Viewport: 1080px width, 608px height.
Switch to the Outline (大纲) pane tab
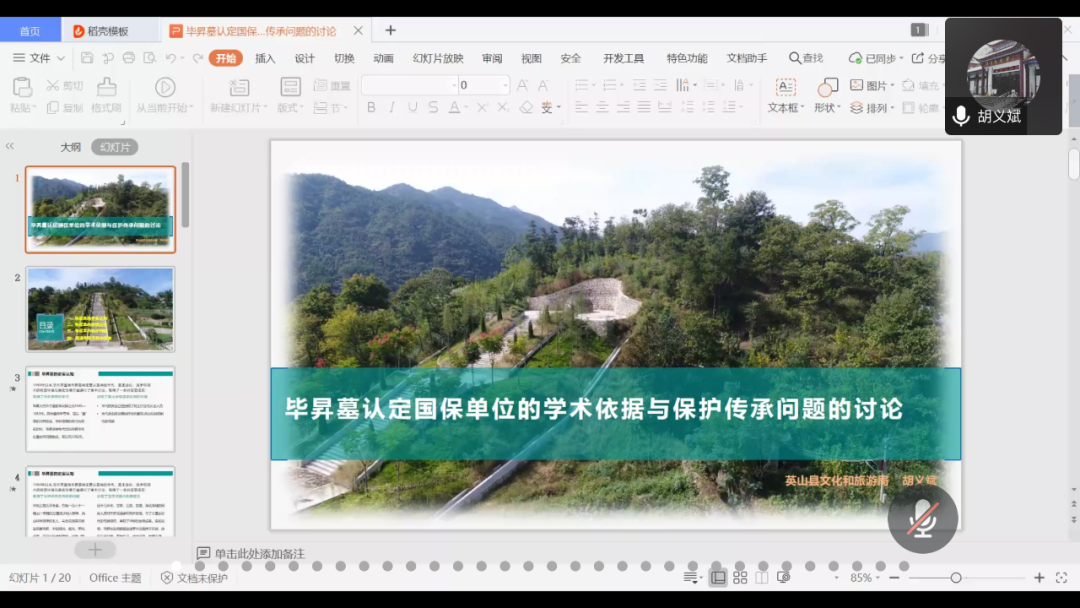click(70, 147)
